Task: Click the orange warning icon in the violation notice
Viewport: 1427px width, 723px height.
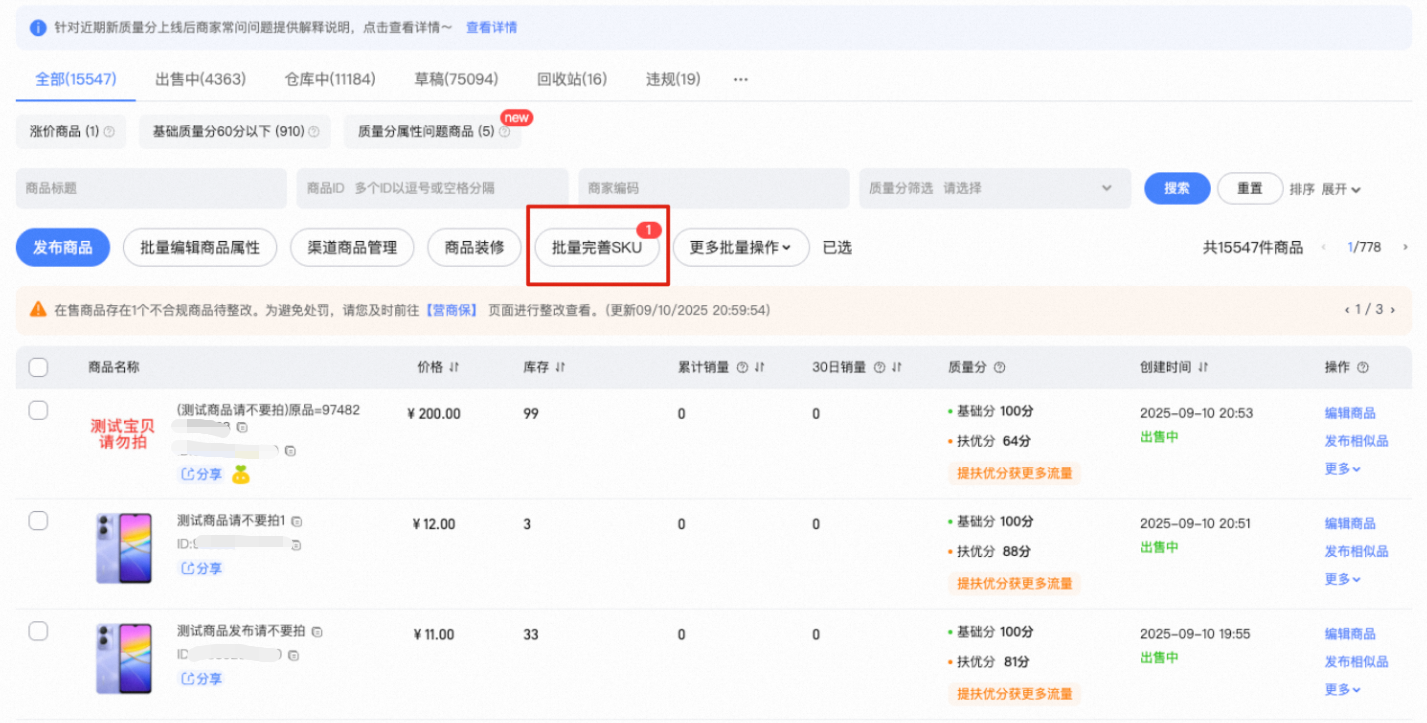Action: [38, 310]
